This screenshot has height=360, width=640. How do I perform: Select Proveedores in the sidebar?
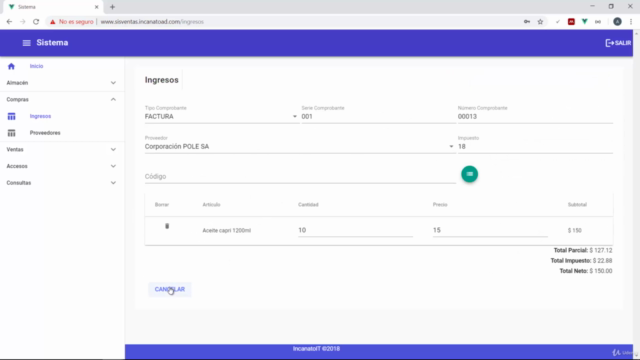45,133
